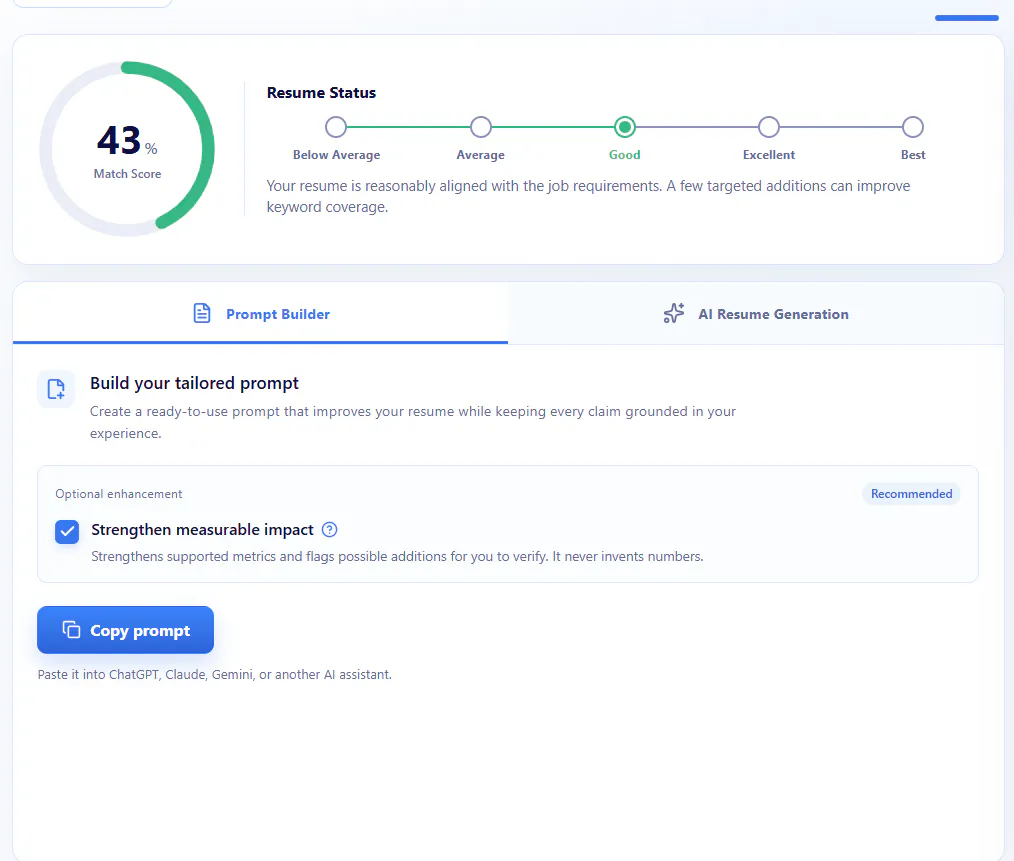Select the Below Average status circle
Image resolution: width=1014 pixels, height=861 pixels.
(x=336, y=127)
